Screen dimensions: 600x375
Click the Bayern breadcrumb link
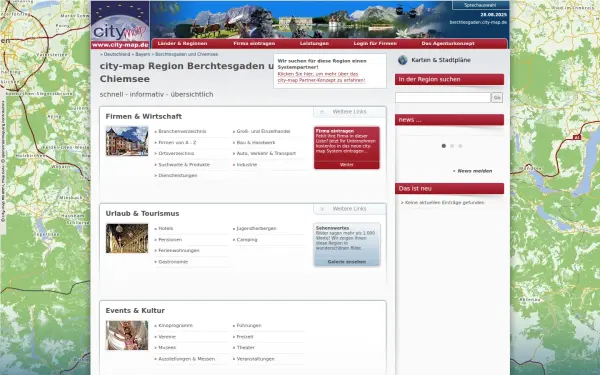[143, 54]
